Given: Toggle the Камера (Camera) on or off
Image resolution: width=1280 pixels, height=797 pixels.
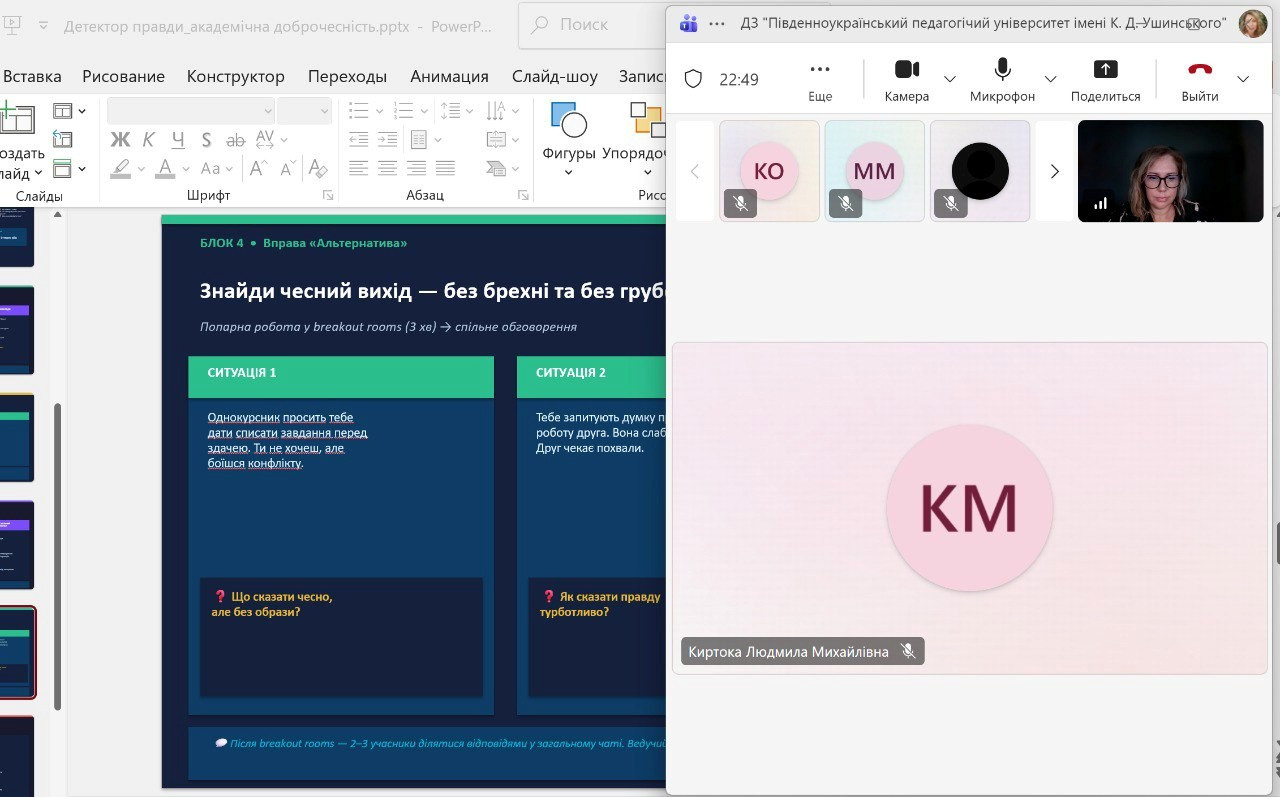Looking at the screenshot, I should tap(906, 70).
